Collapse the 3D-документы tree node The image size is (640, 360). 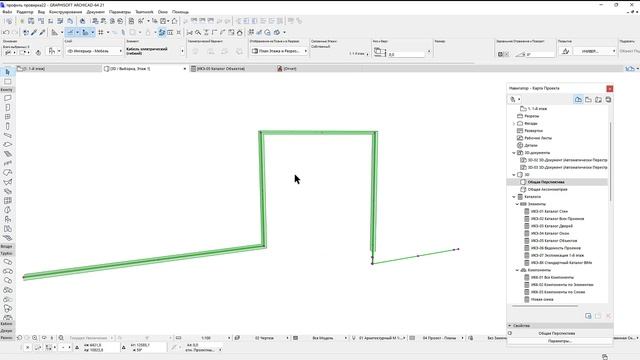[514, 153]
